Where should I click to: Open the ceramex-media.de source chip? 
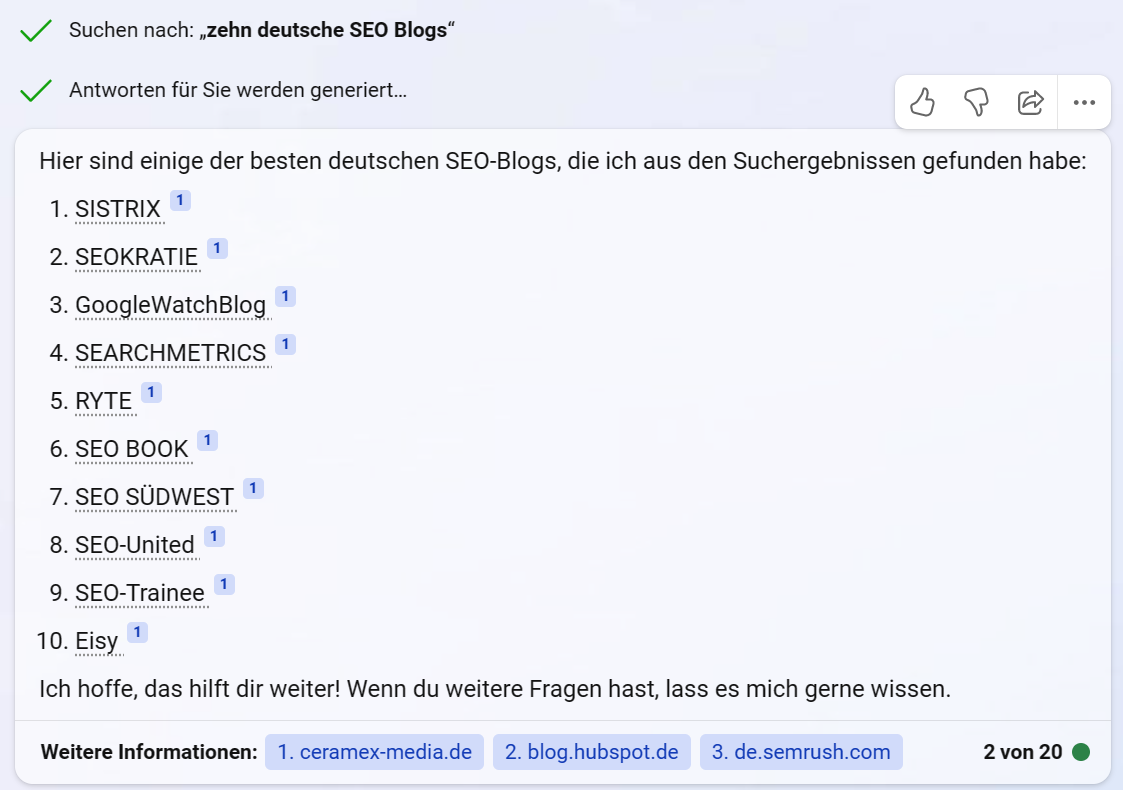(374, 751)
